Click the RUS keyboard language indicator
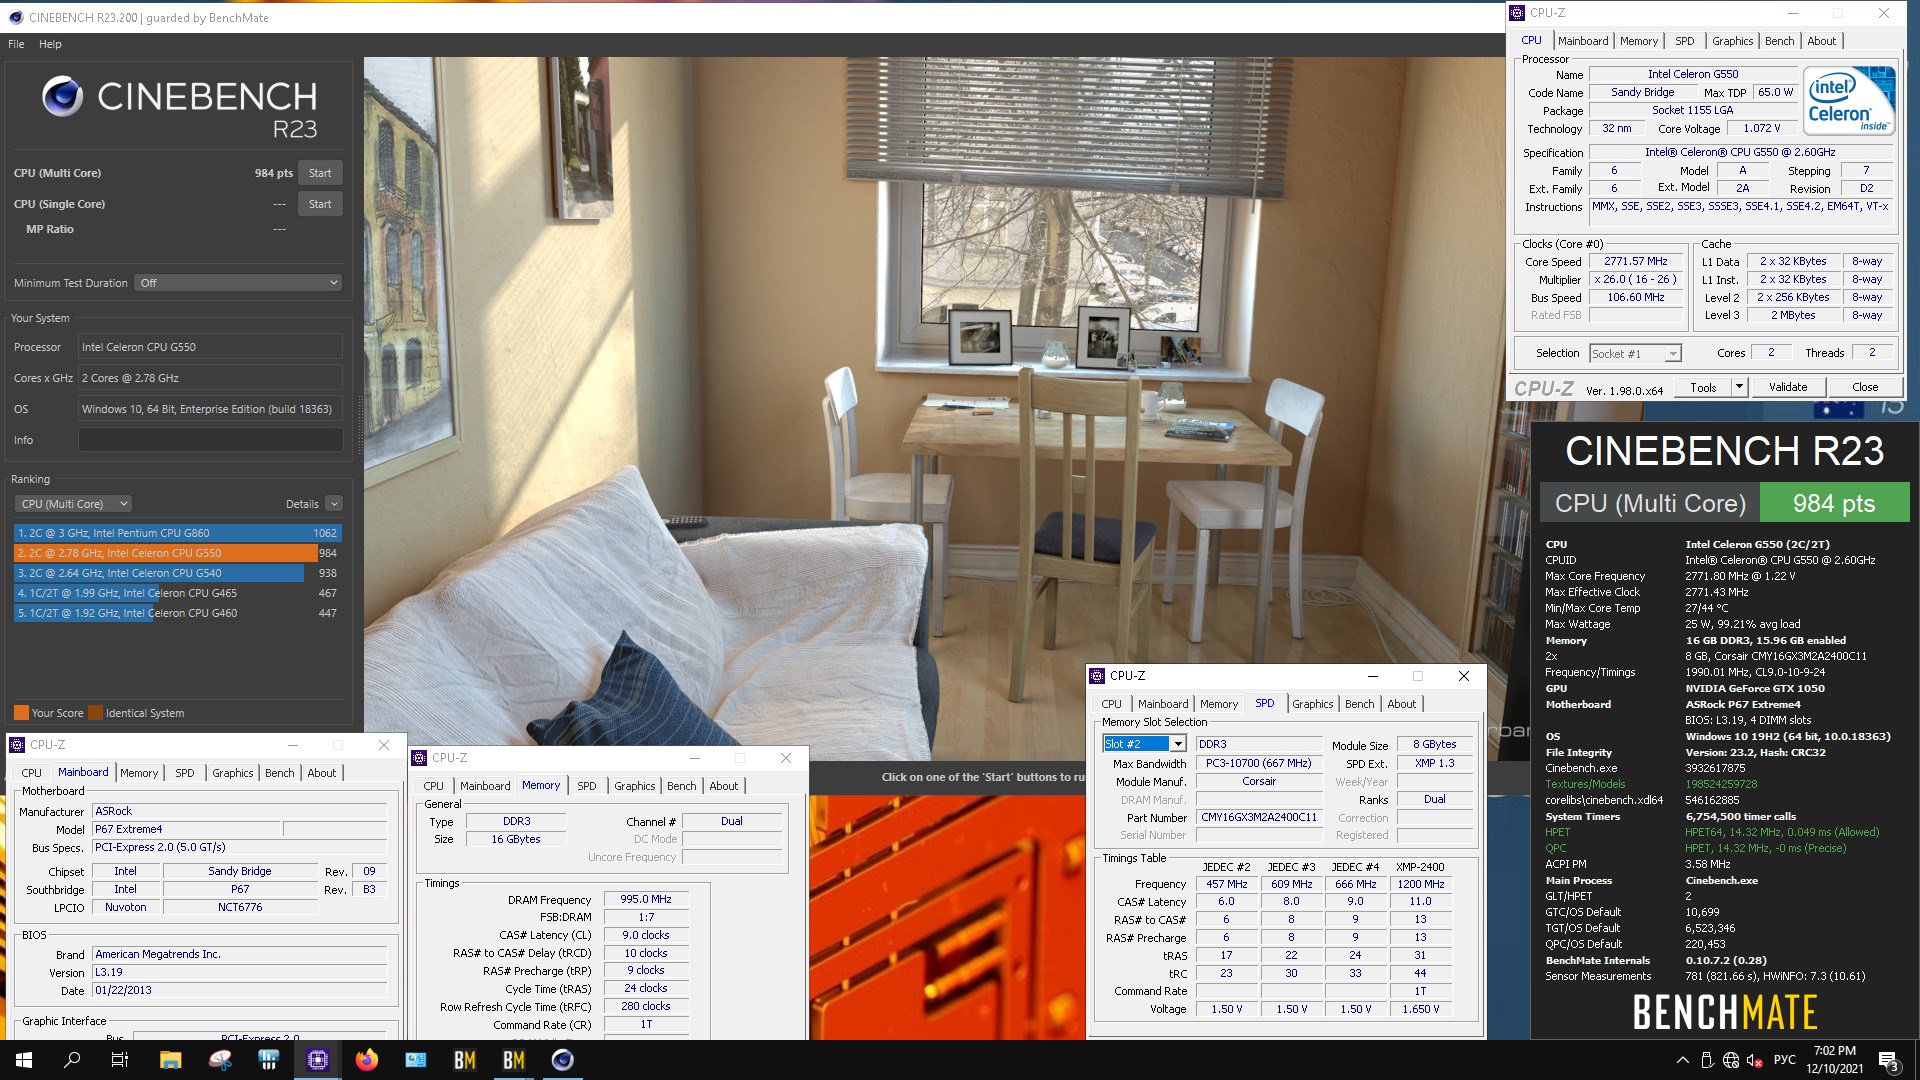The height and width of the screenshot is (1080, 1920). (1784, 1060)
